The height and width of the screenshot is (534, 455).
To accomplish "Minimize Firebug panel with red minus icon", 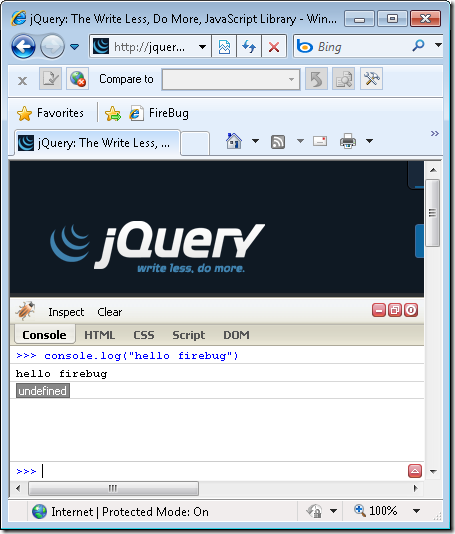I will tap(379, 310).
